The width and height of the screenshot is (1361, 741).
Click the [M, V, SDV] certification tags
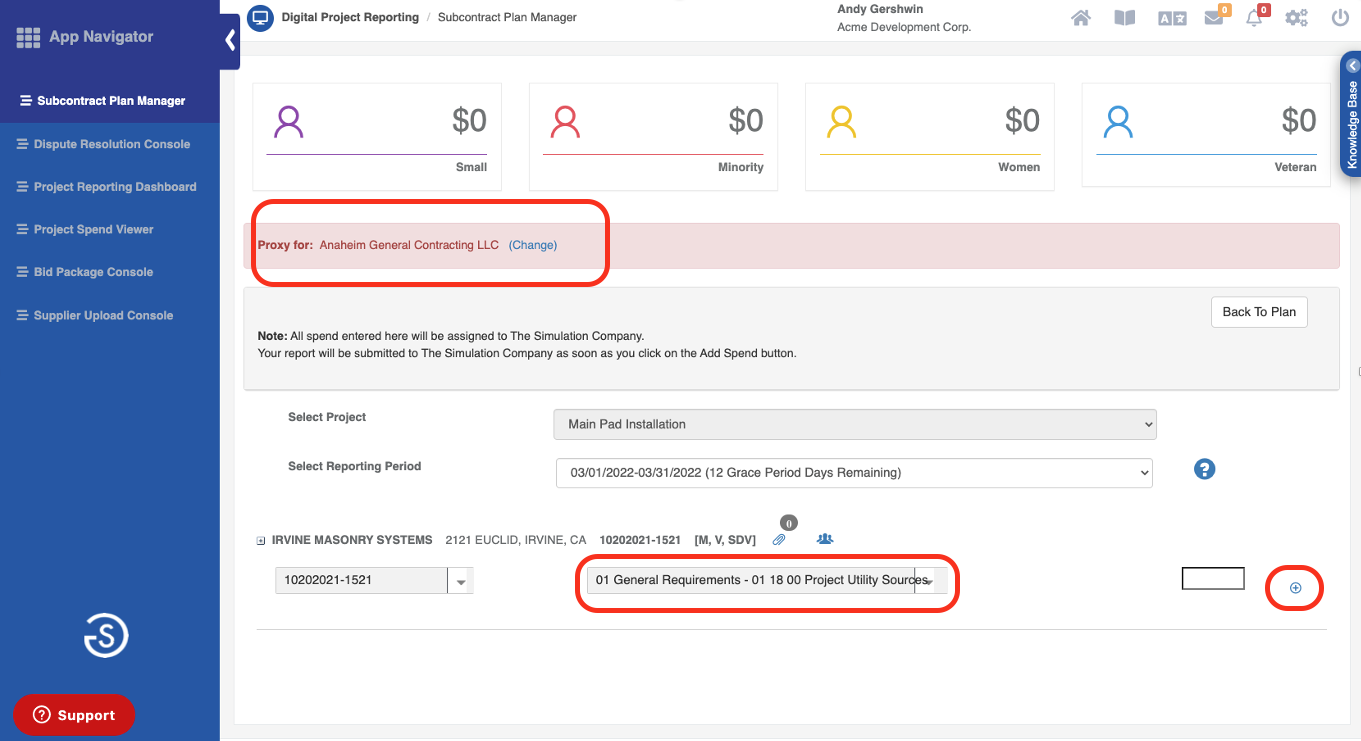tap(725, 540)
